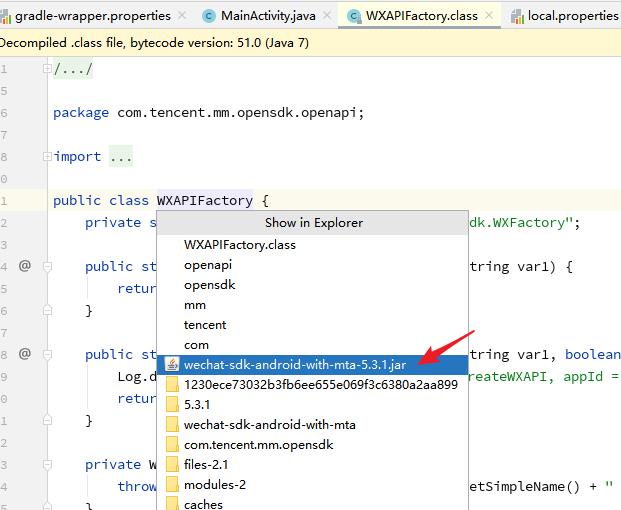
Task: Expand the folded import statements
Action: click(47, 156)
